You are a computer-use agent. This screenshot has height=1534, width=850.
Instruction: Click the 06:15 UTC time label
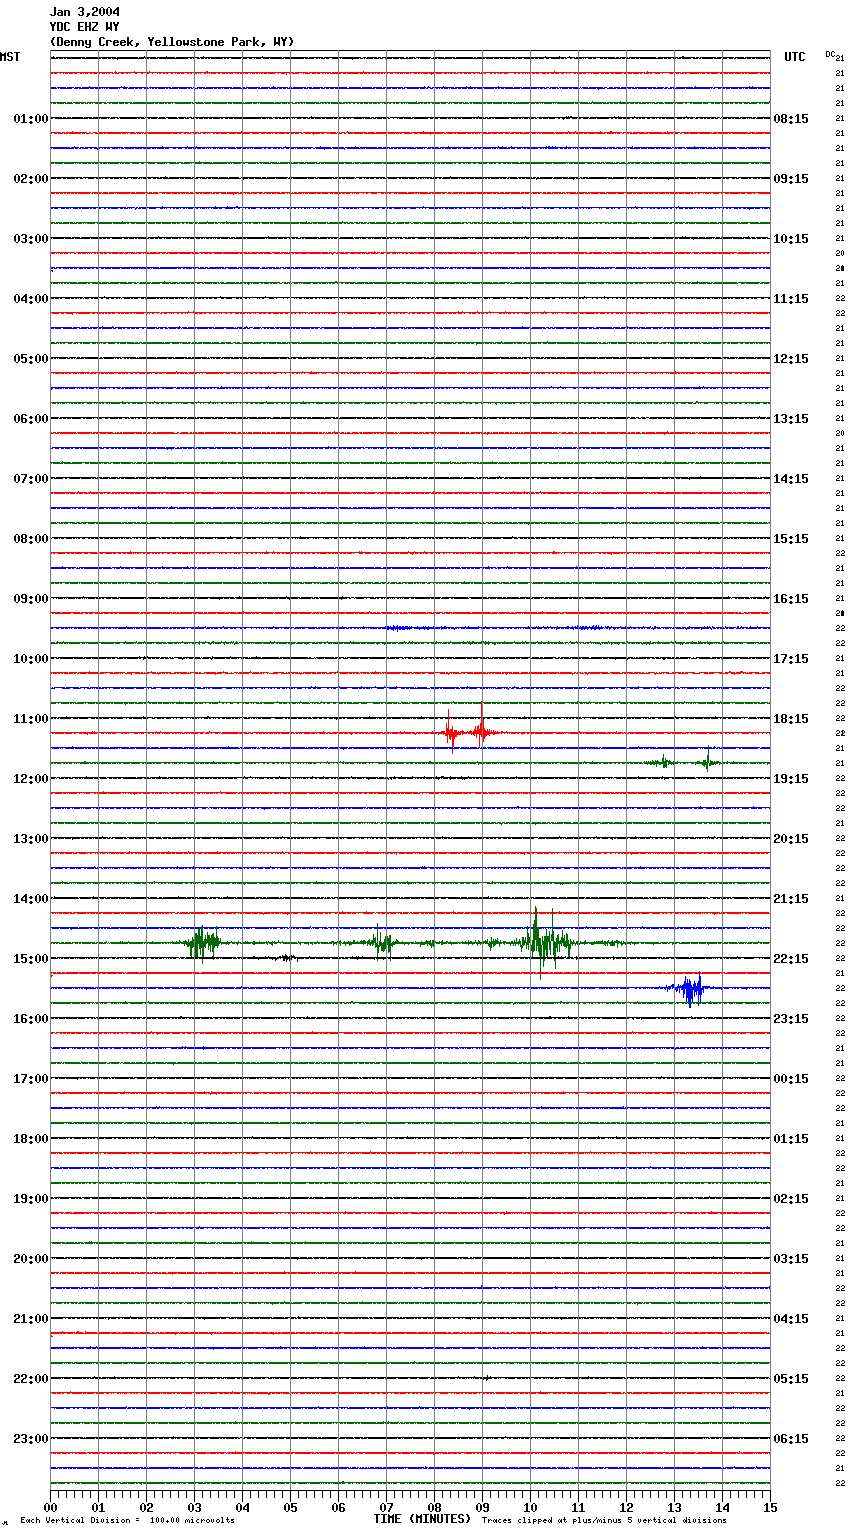[791, 1439]
